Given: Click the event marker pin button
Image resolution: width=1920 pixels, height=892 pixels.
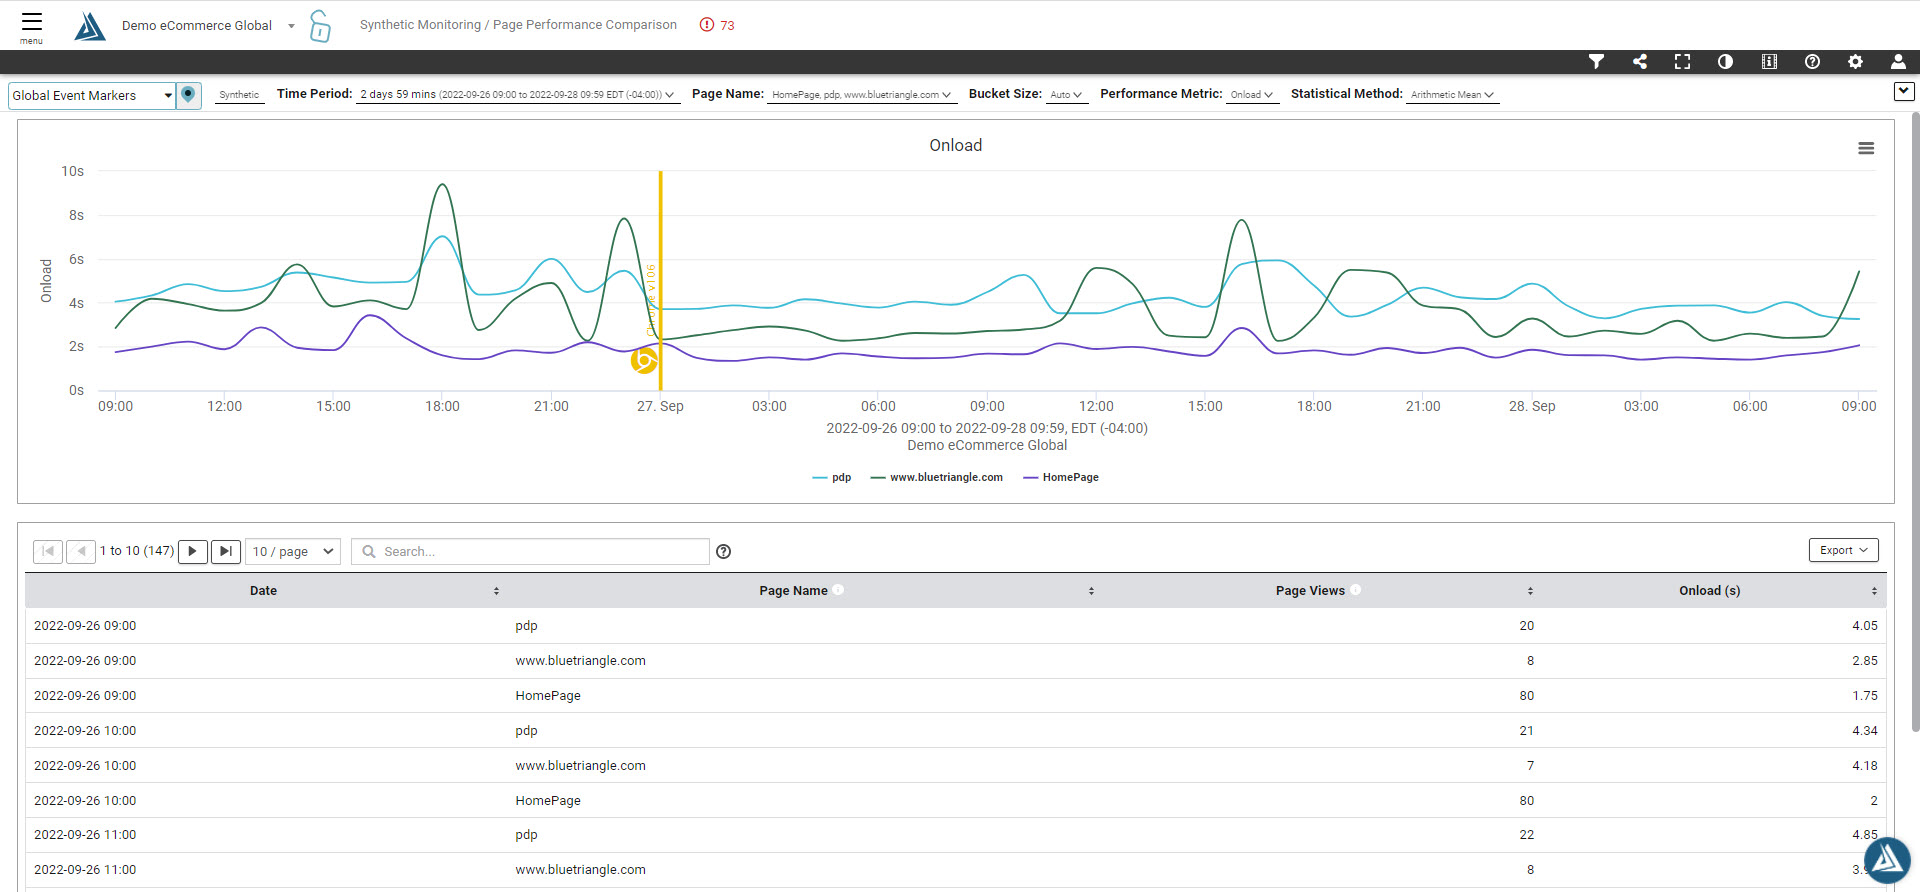Looking at the screenshot, I should pos(189,95).
